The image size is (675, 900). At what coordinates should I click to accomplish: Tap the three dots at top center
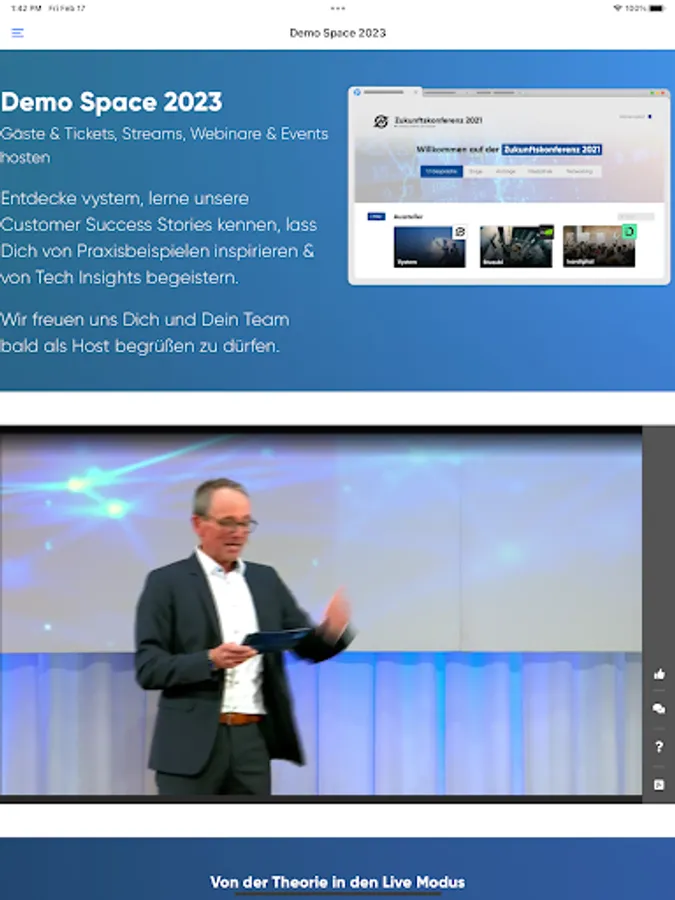[338, 9]
